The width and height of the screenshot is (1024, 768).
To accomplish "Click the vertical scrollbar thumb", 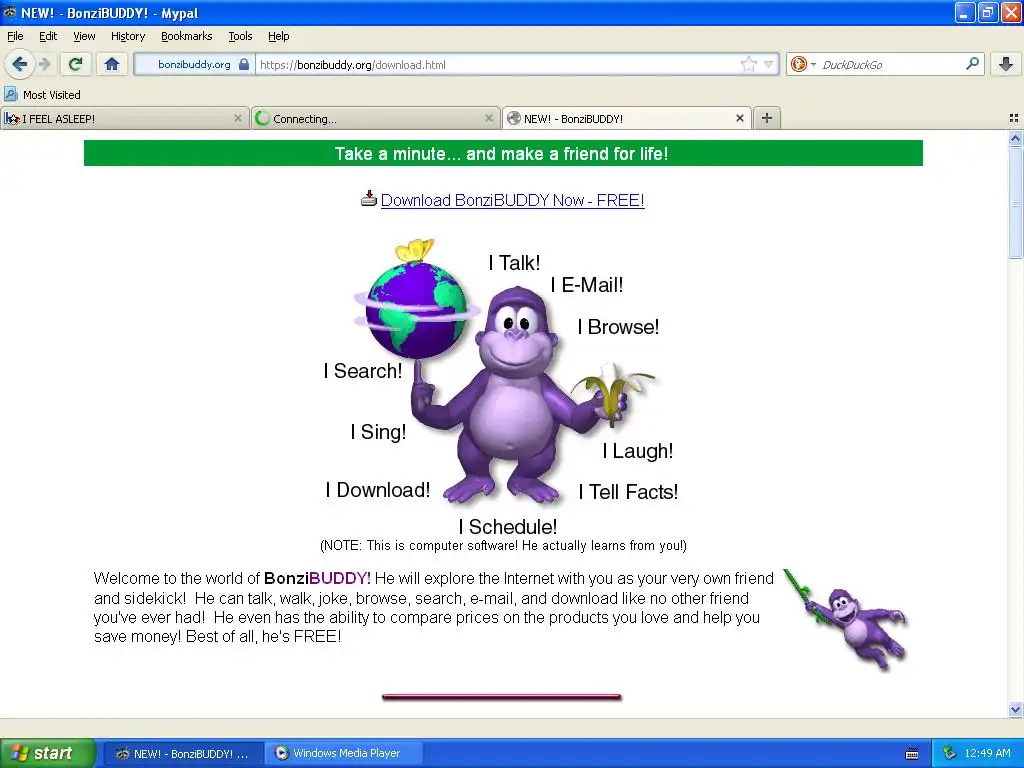I will tap(1015, 202).
